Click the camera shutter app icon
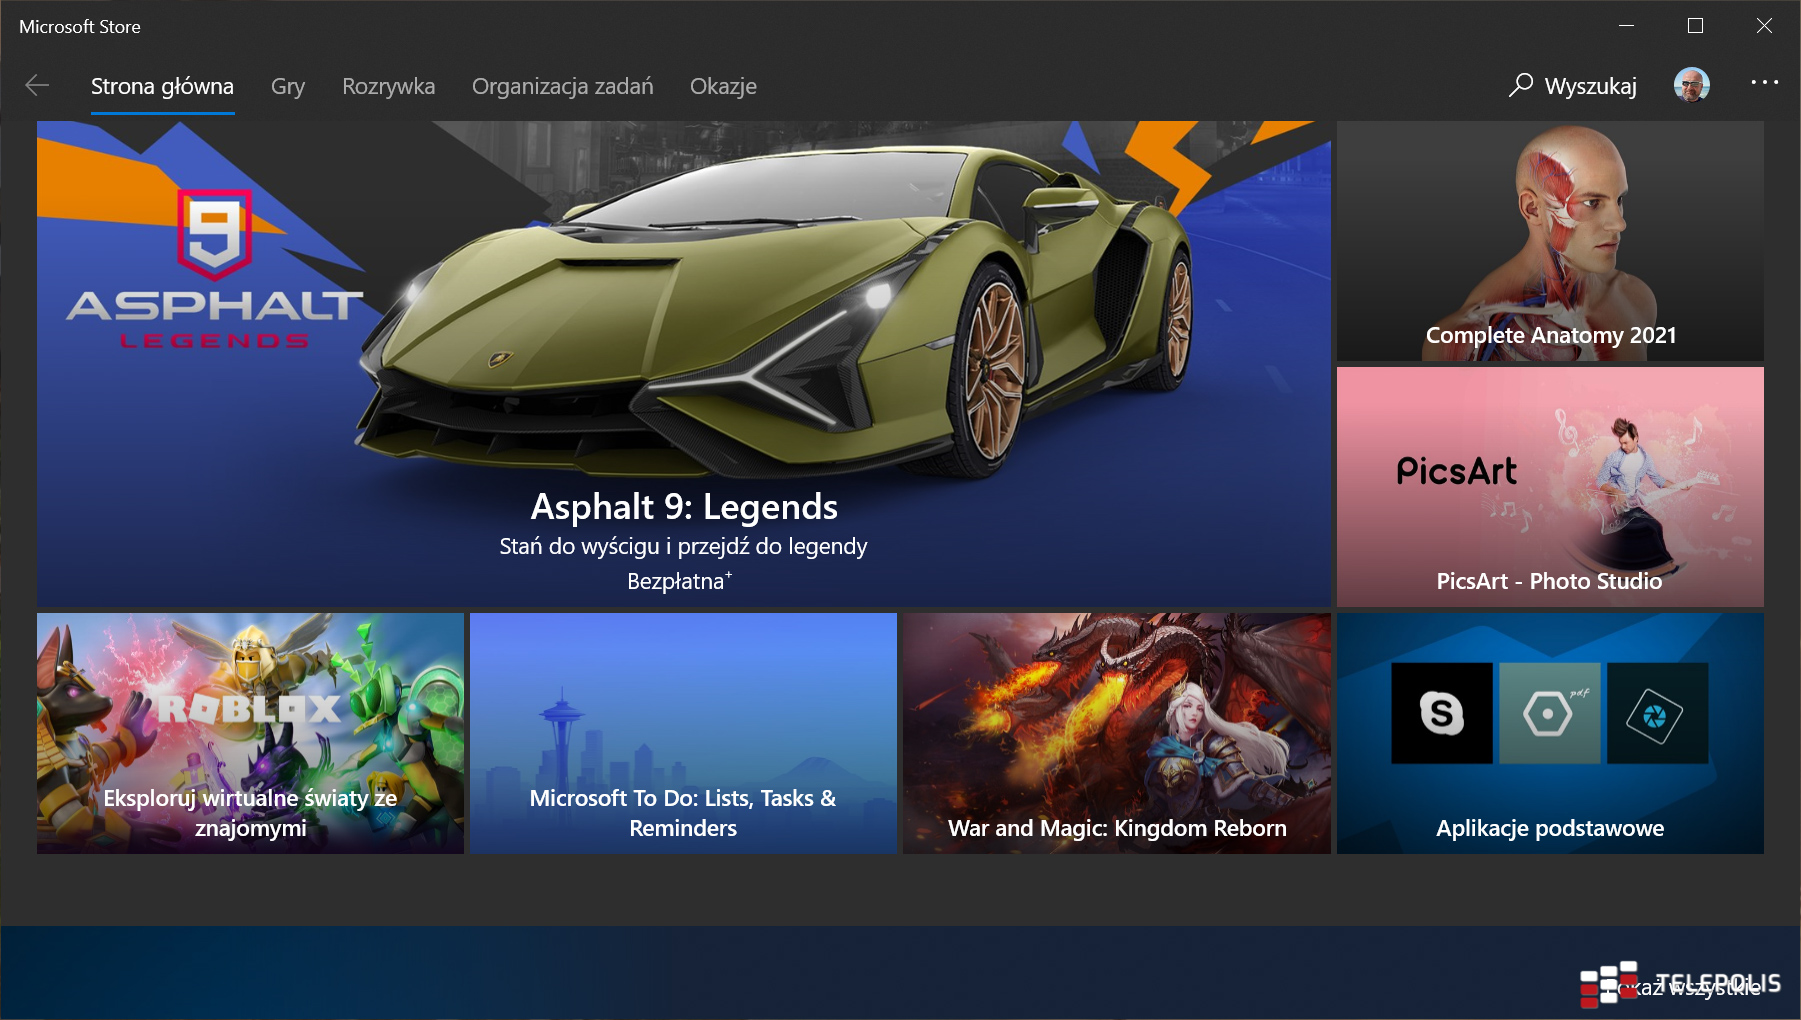Image resolution: width=1801 pixels, height=1020 pixels. click(1657, 713)
